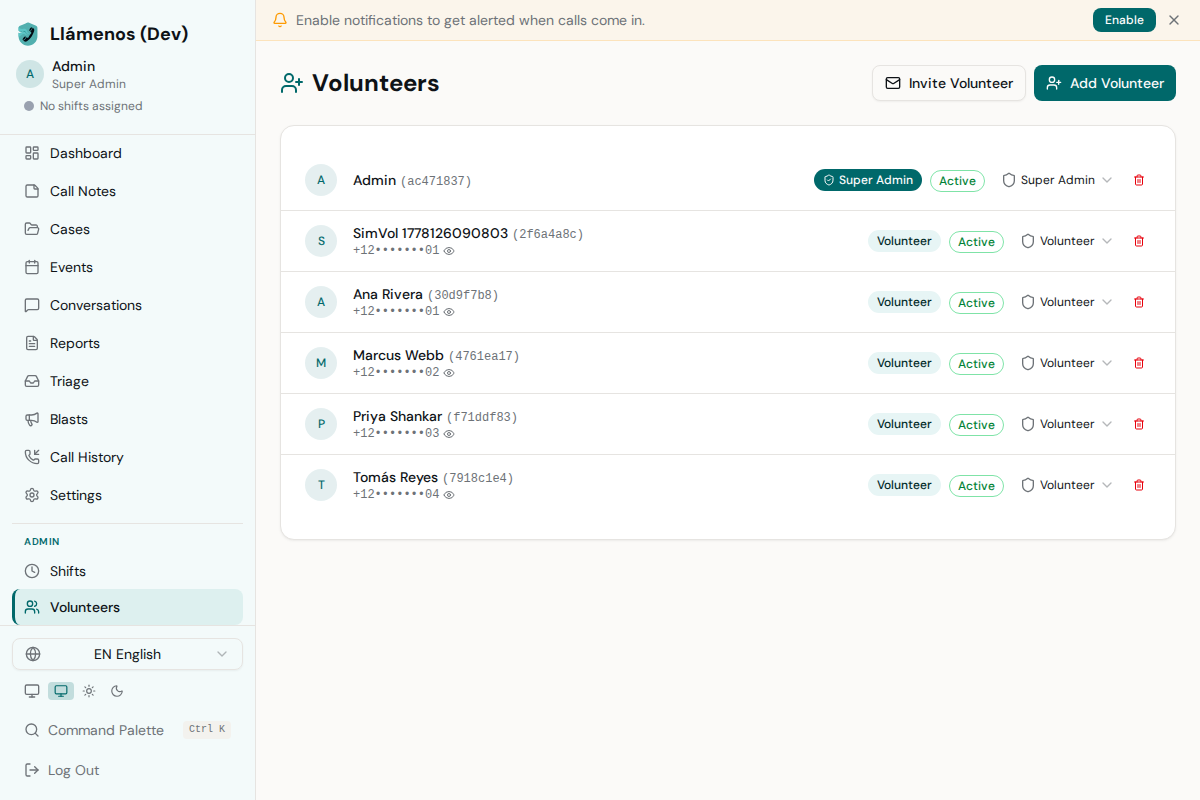Delete the Admin user with trash icon
Viewport: 1200px width, 800px height.
click(x=1138, y=180)
